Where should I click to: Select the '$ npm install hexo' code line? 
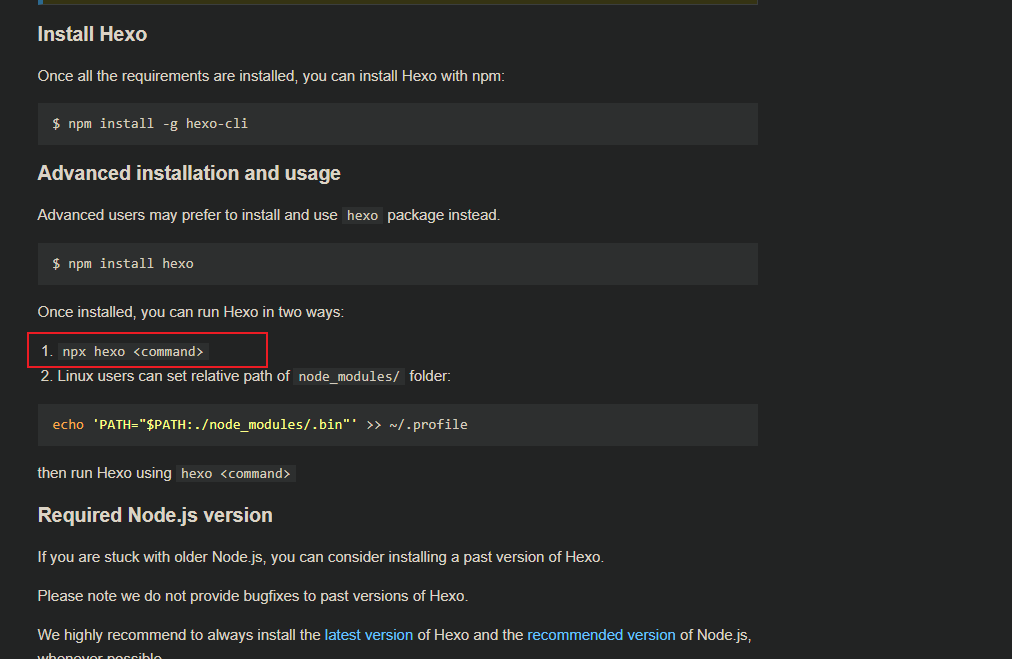pyautogui.click(x=123, y=263)
